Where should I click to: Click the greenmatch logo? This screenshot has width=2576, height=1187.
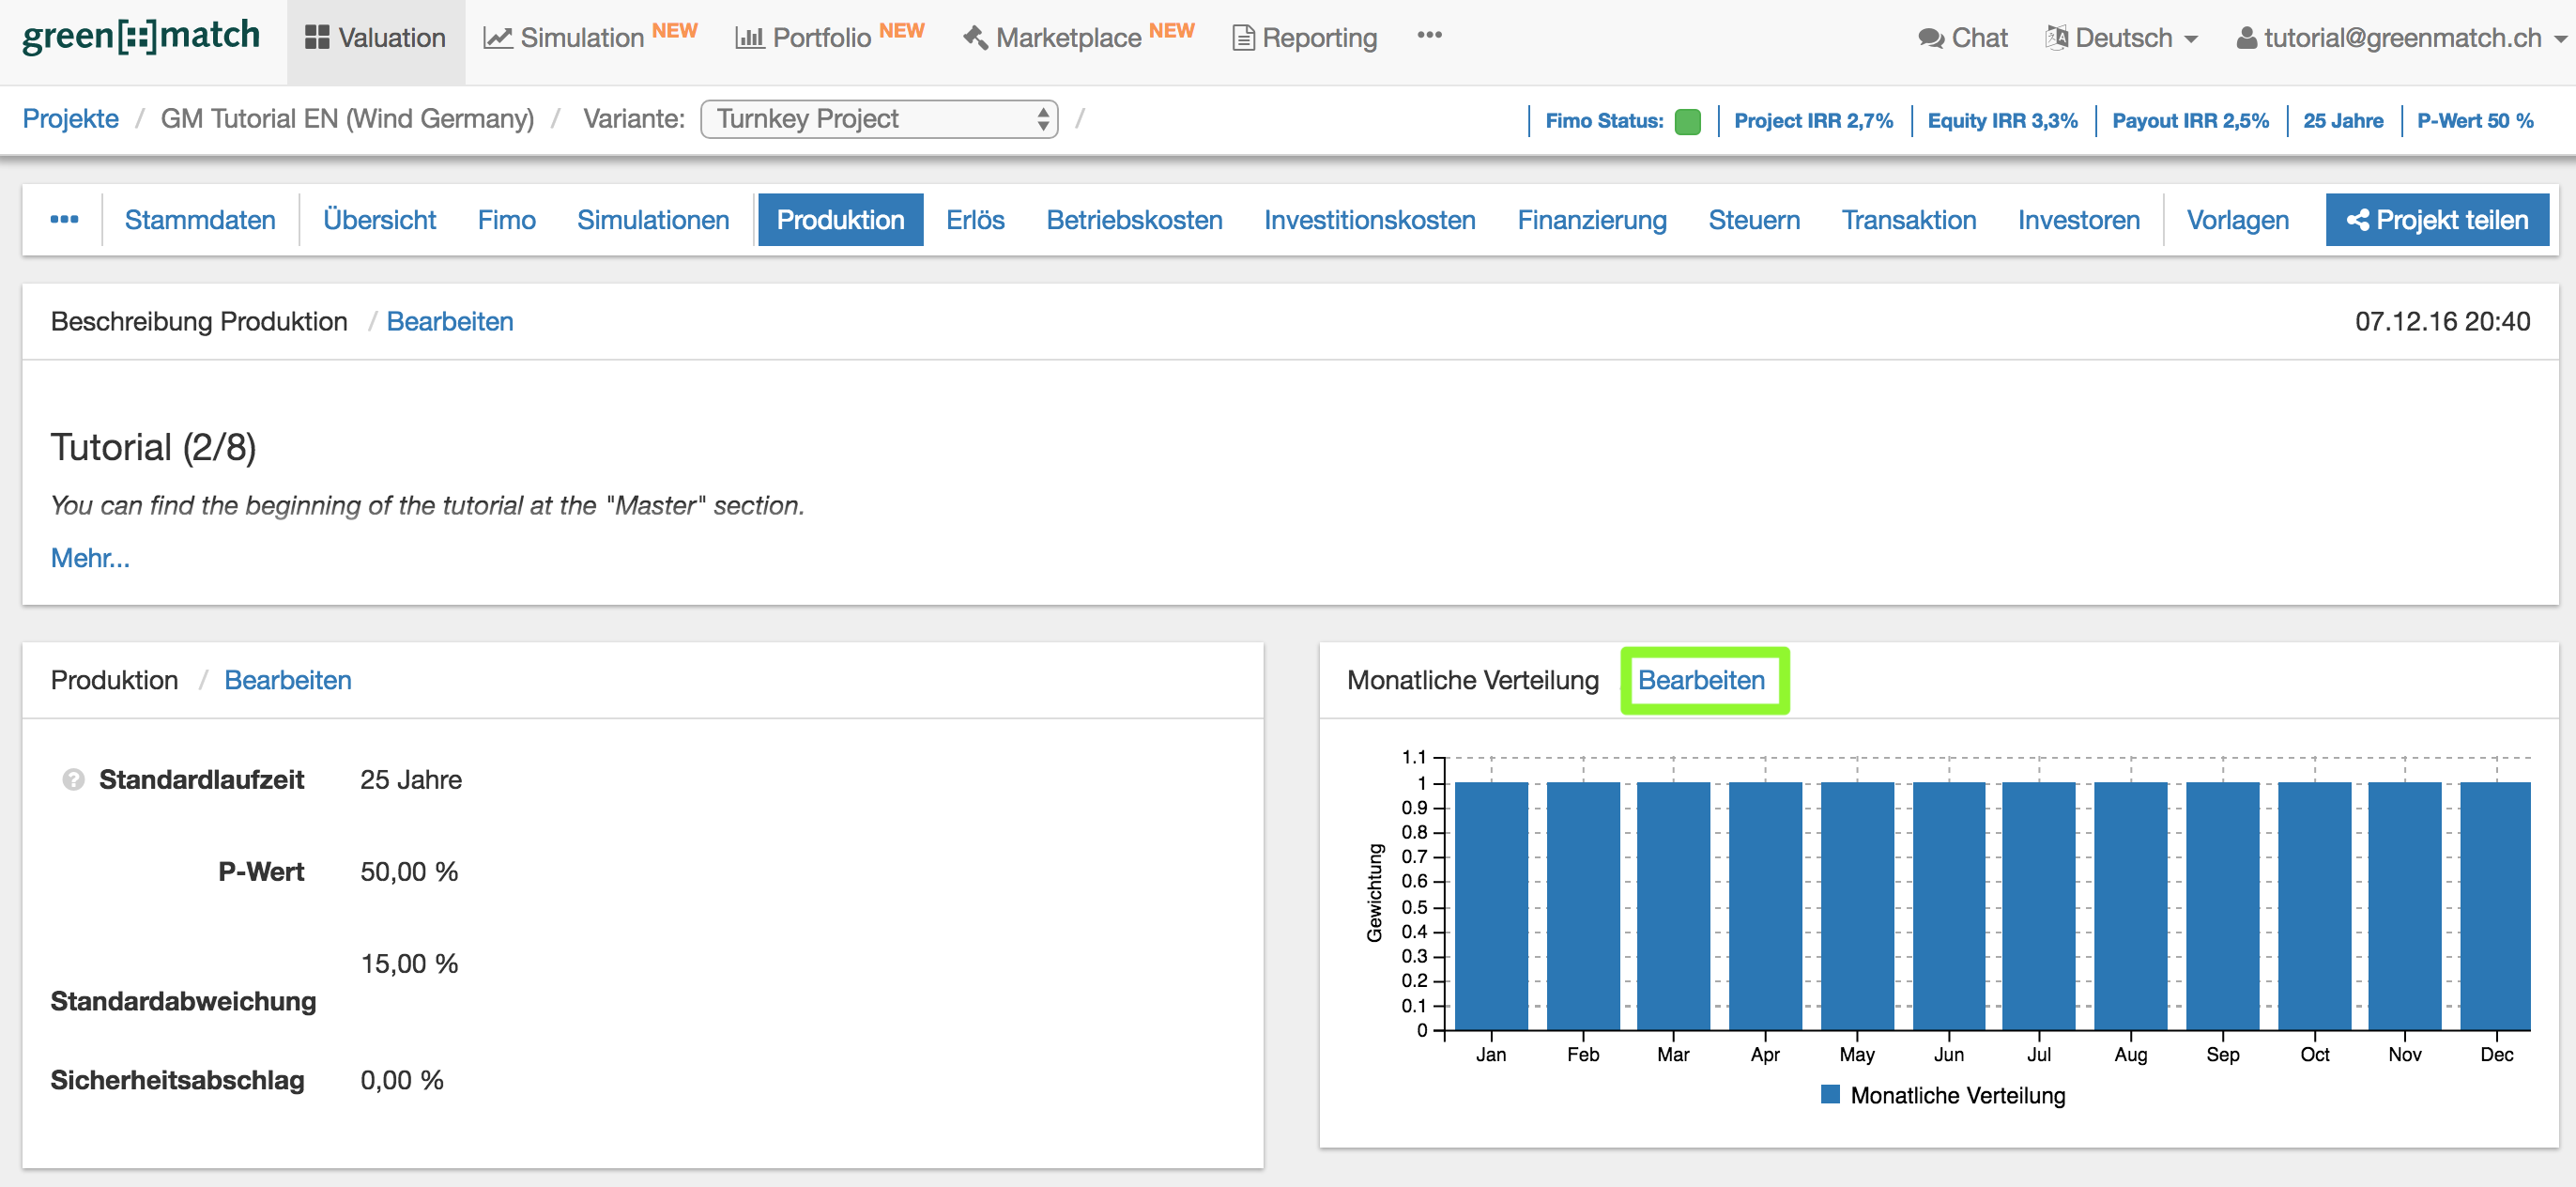[141, 37]
